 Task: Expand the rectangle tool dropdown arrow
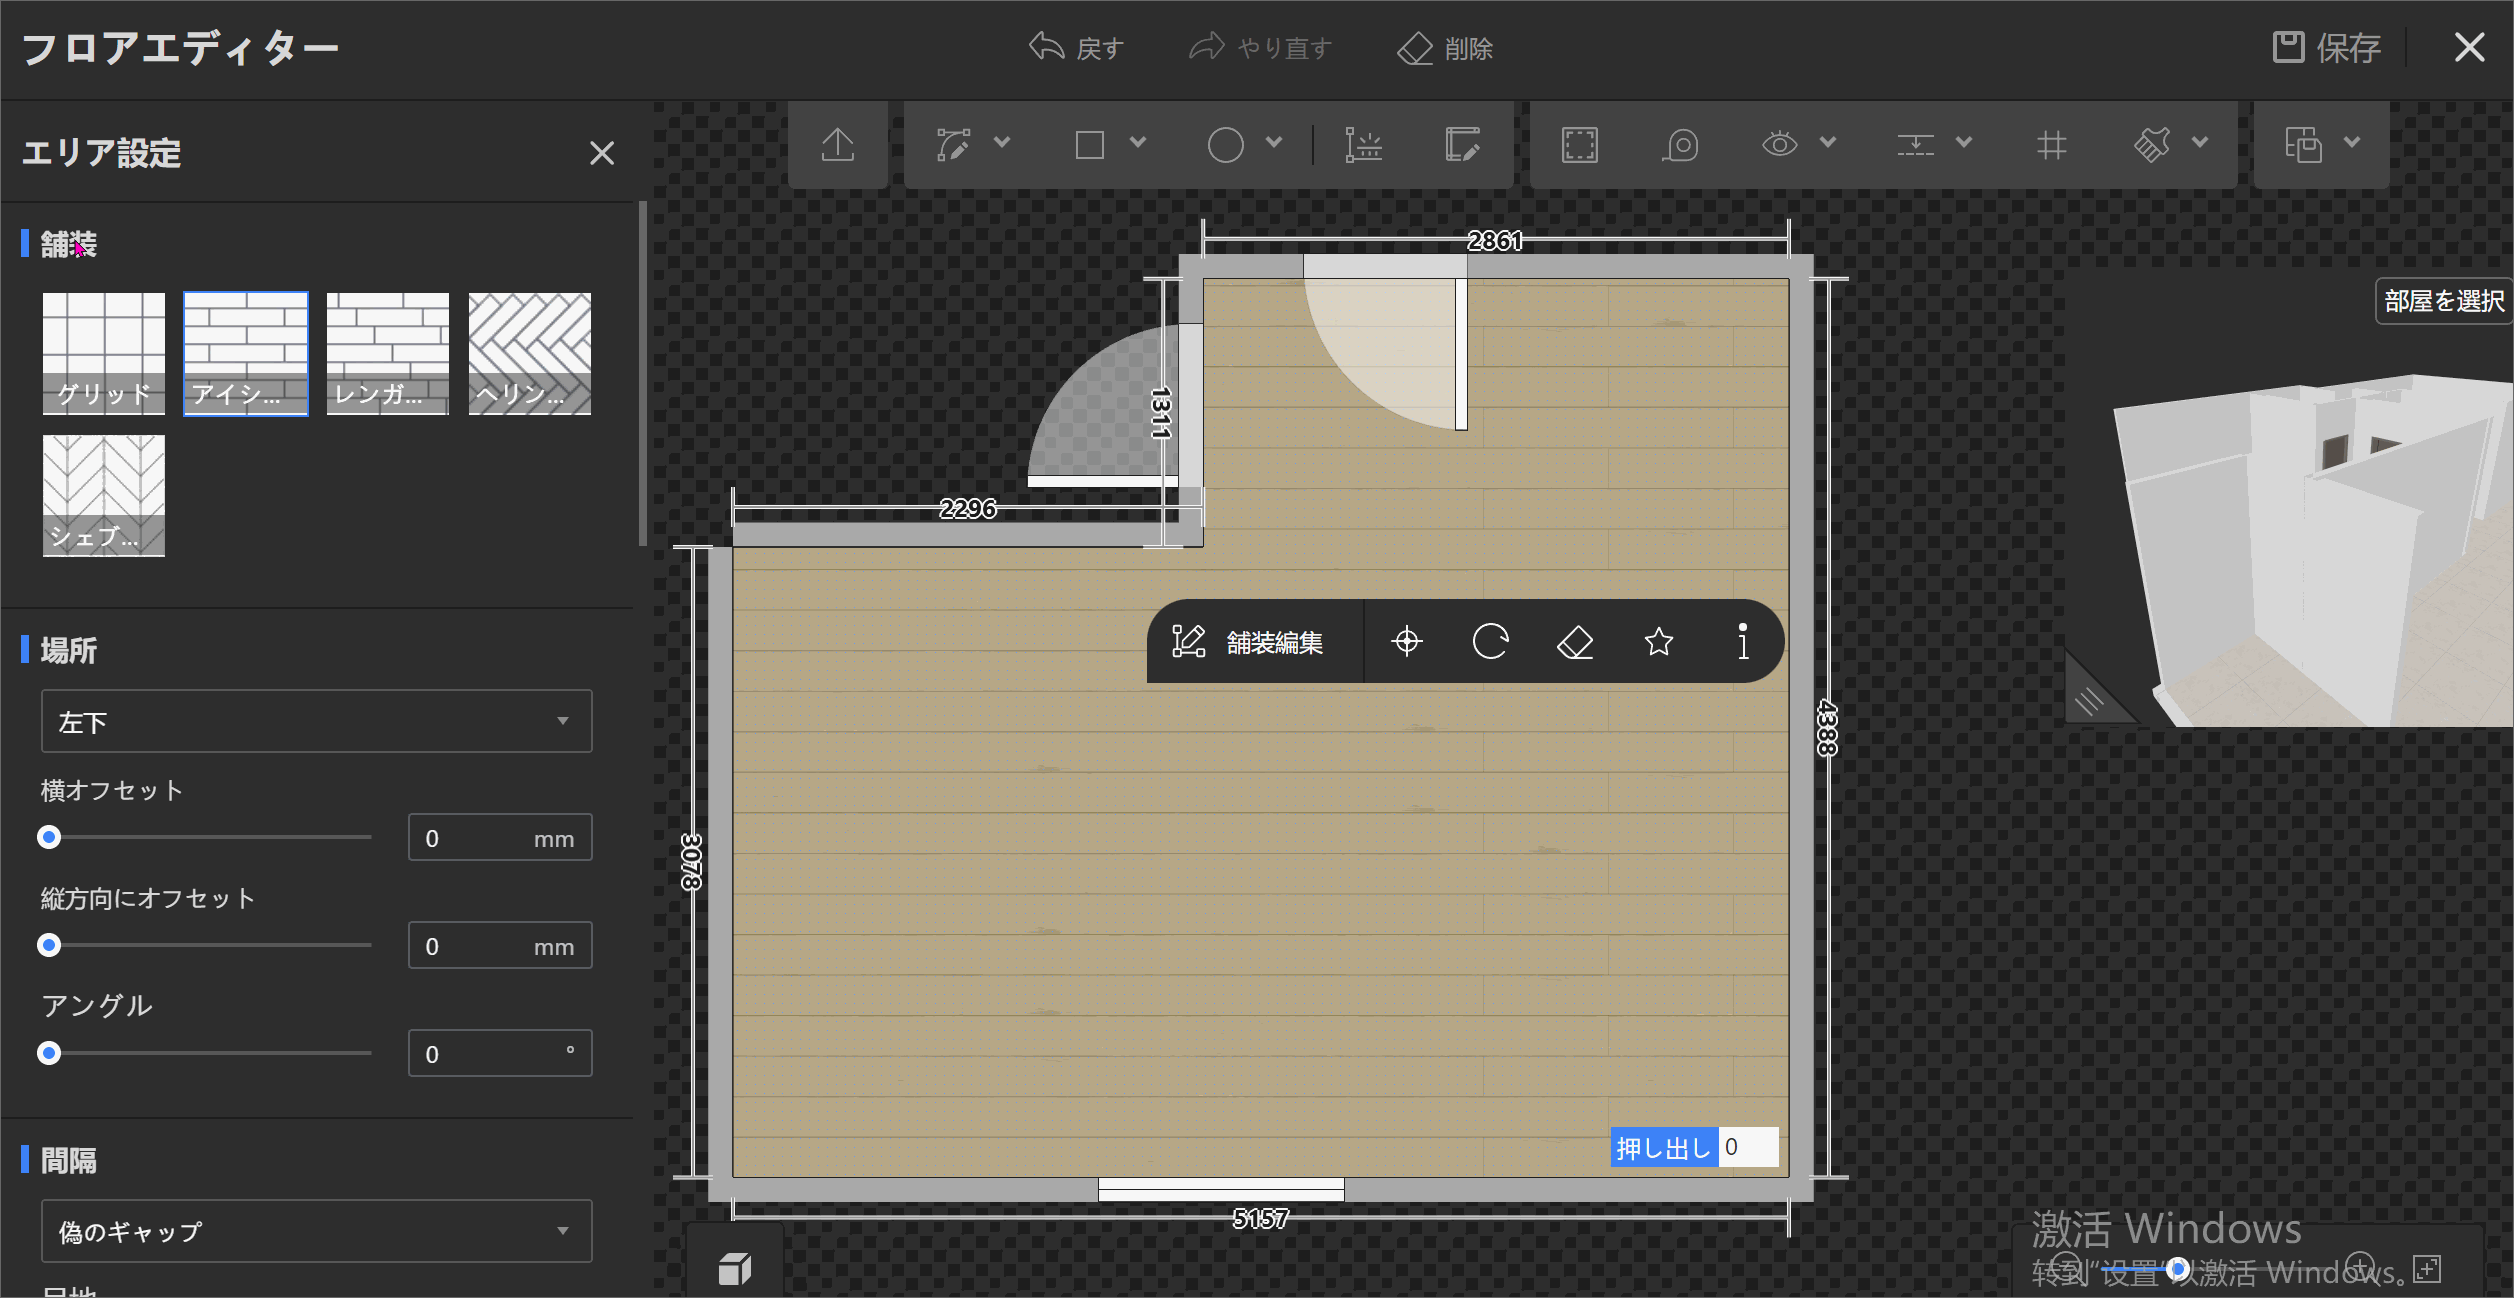1138,142
